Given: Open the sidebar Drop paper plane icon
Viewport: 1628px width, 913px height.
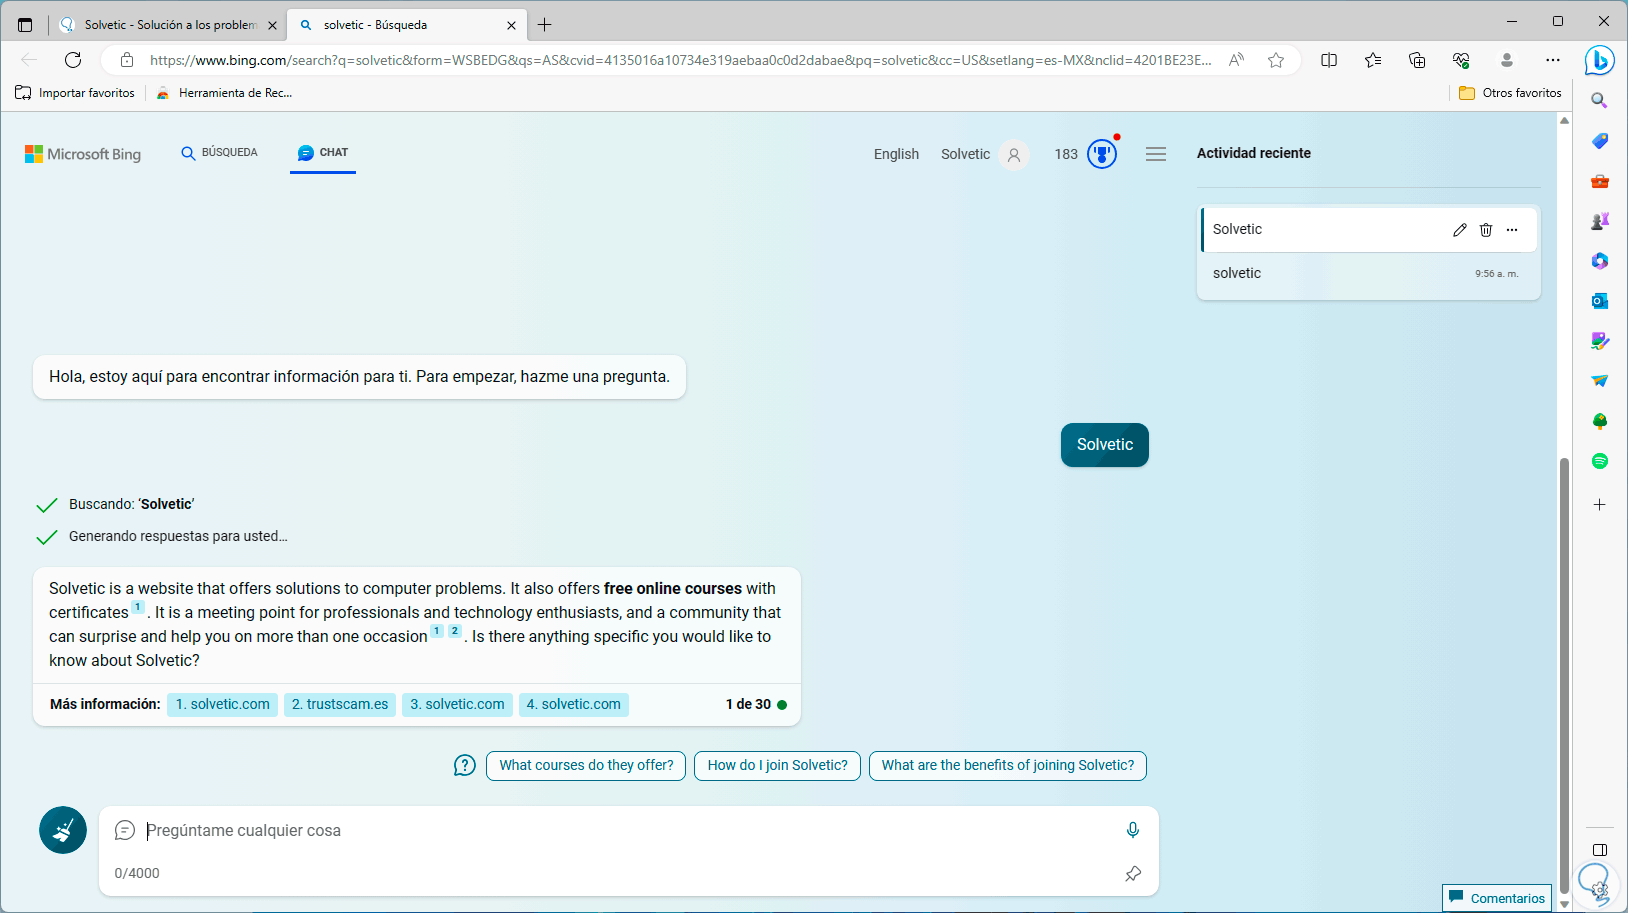Looking at the screenshot, I should pyautogui.click(x=1600, y=381).
